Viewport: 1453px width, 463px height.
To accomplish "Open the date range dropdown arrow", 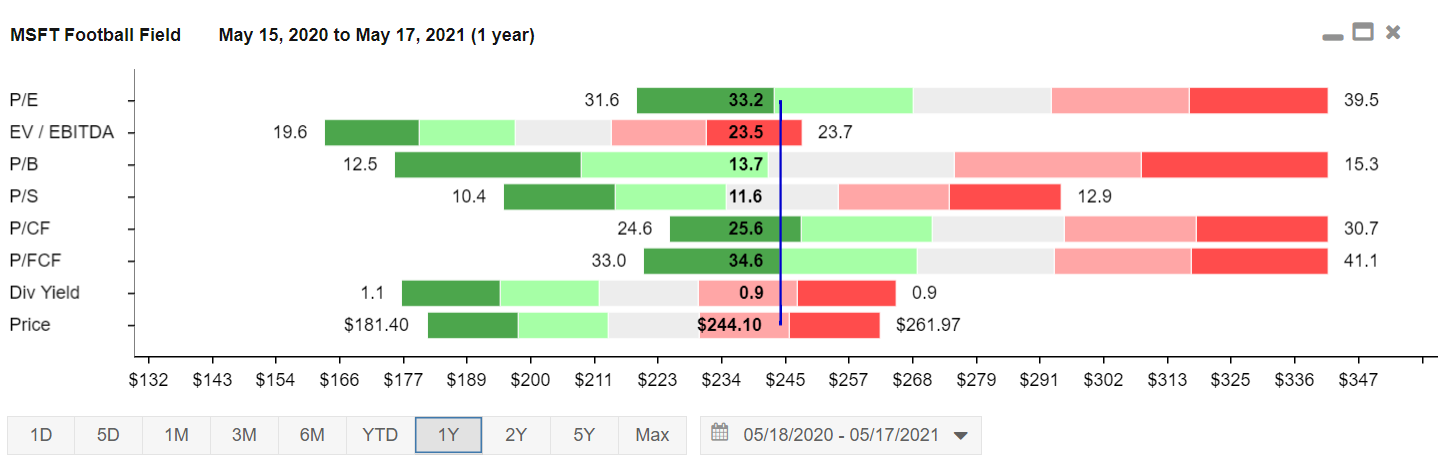I will click(x=961, y=436).
